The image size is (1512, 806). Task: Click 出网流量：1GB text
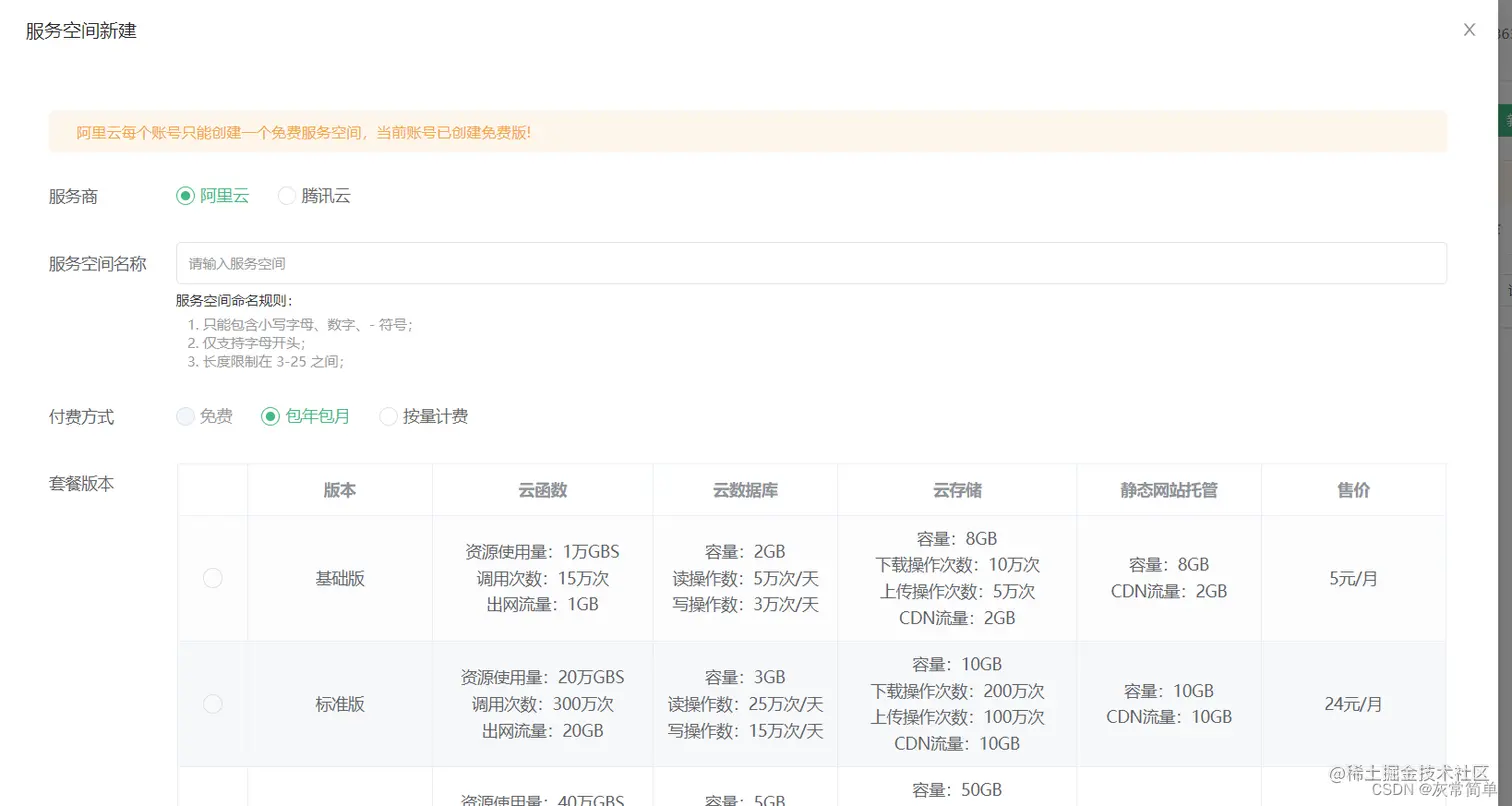click(x=543, y=604)
